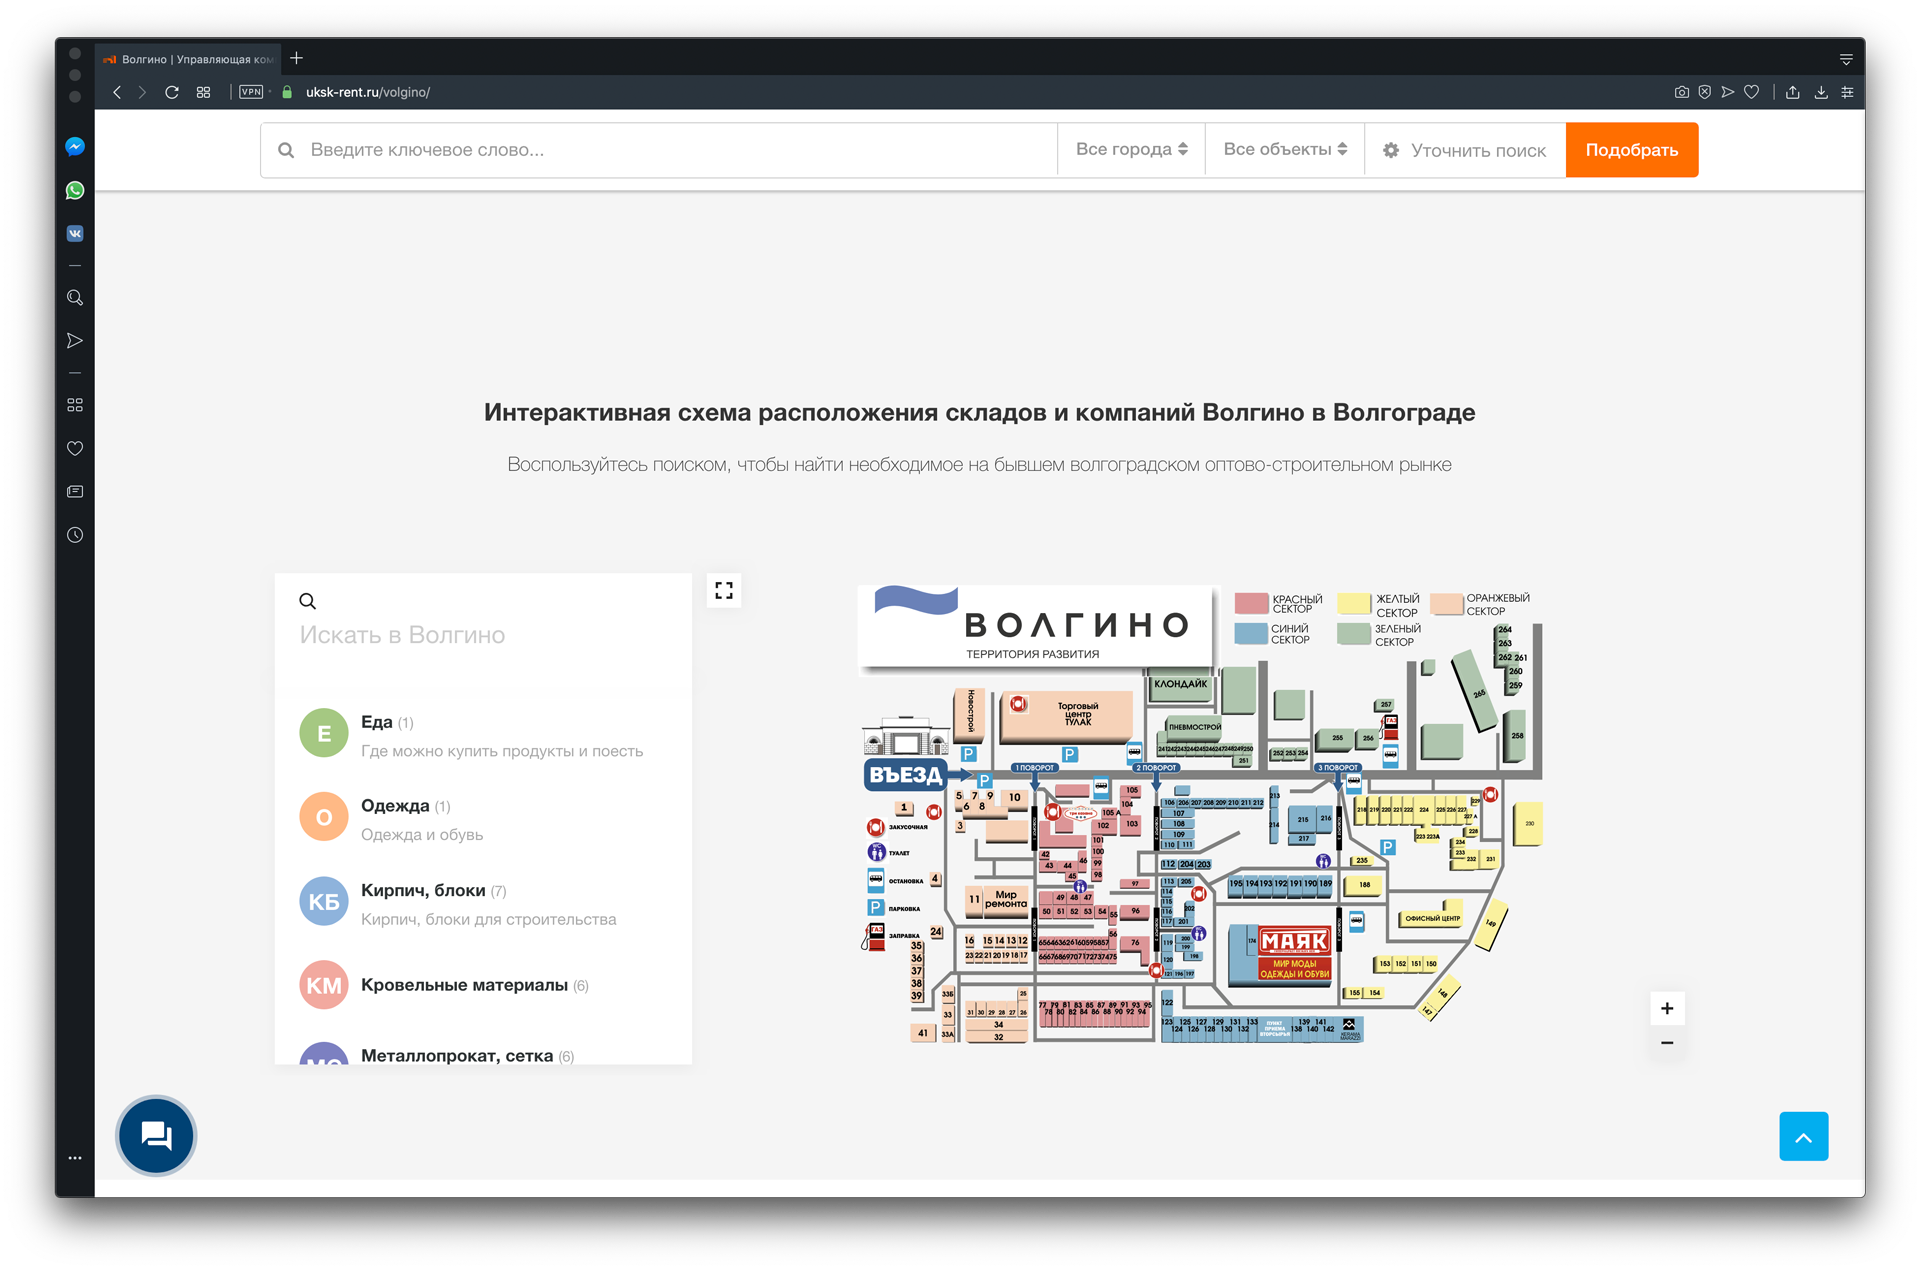Open the Все города dropdown
The height and width of the screenshot is (1270, 1920).
point(1131,149)
